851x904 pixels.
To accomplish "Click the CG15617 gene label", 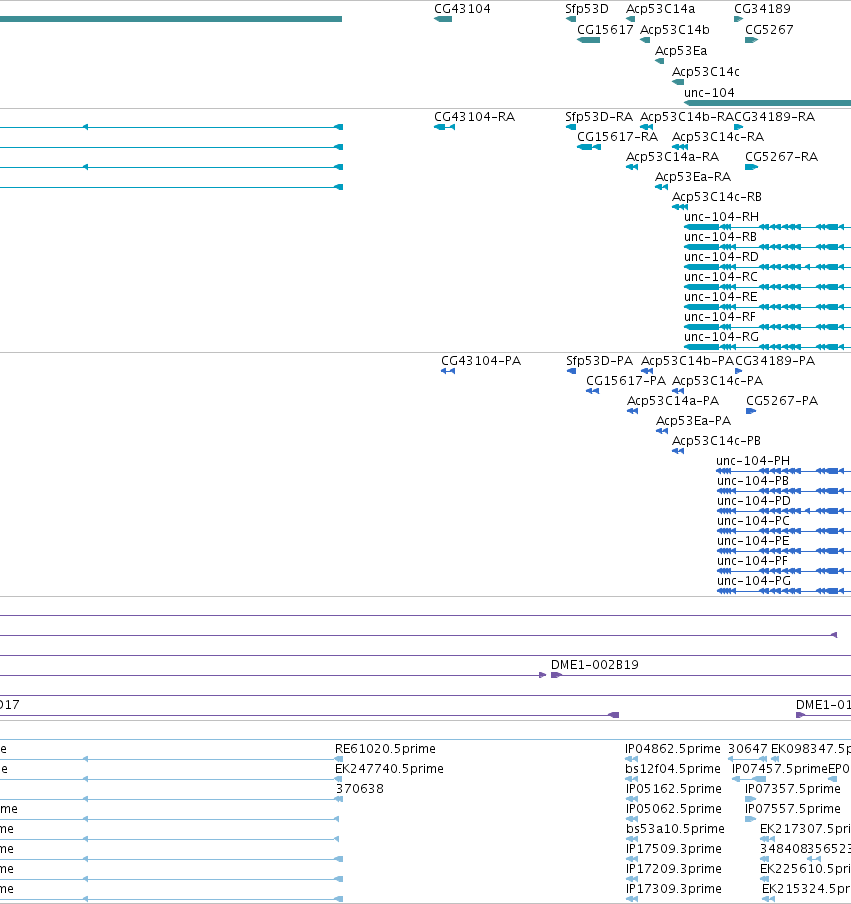I will click(x=605, y=29).
